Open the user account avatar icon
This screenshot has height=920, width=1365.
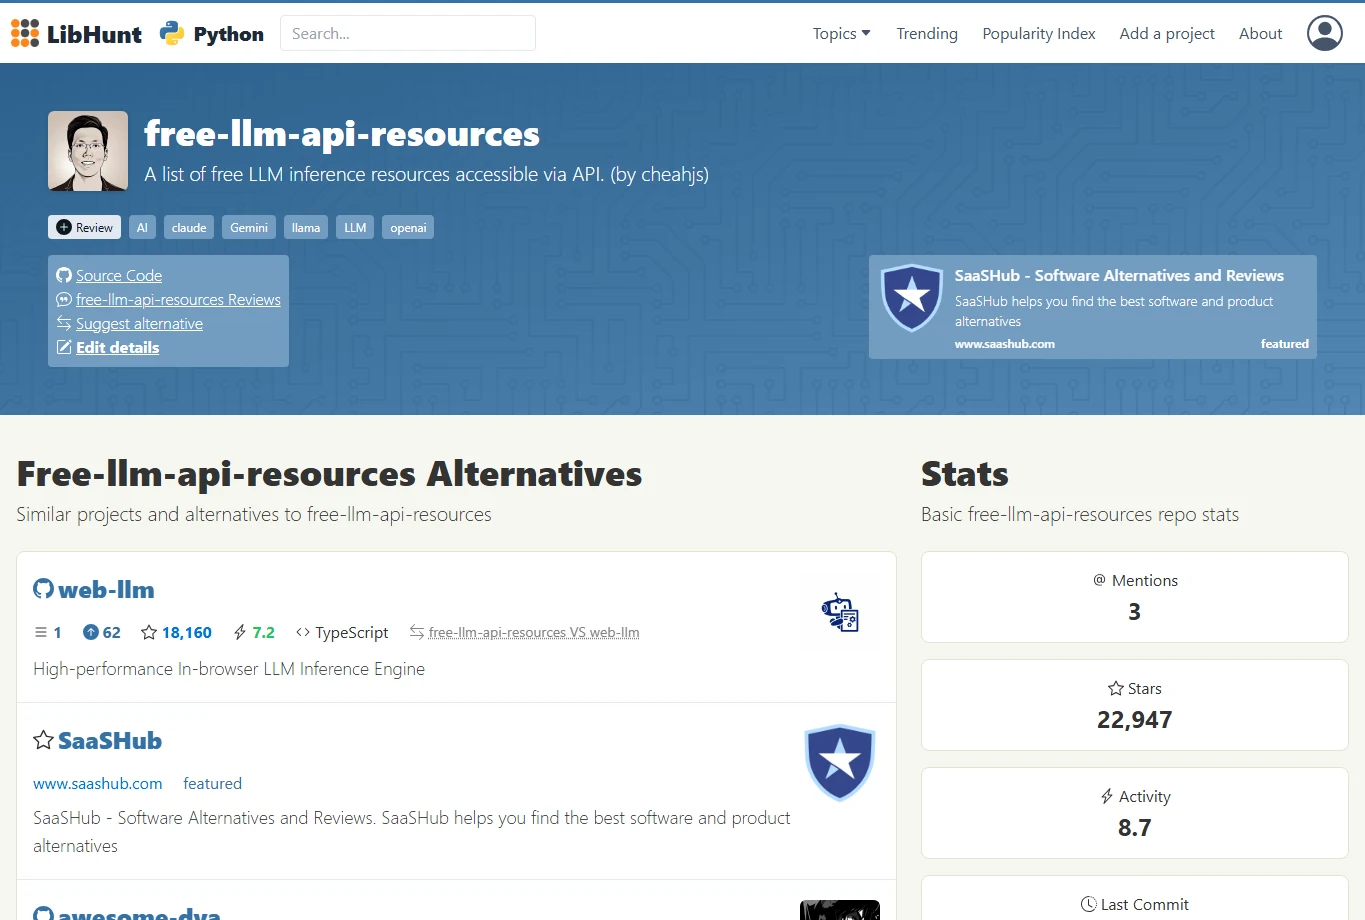[x=1325, y=33]
